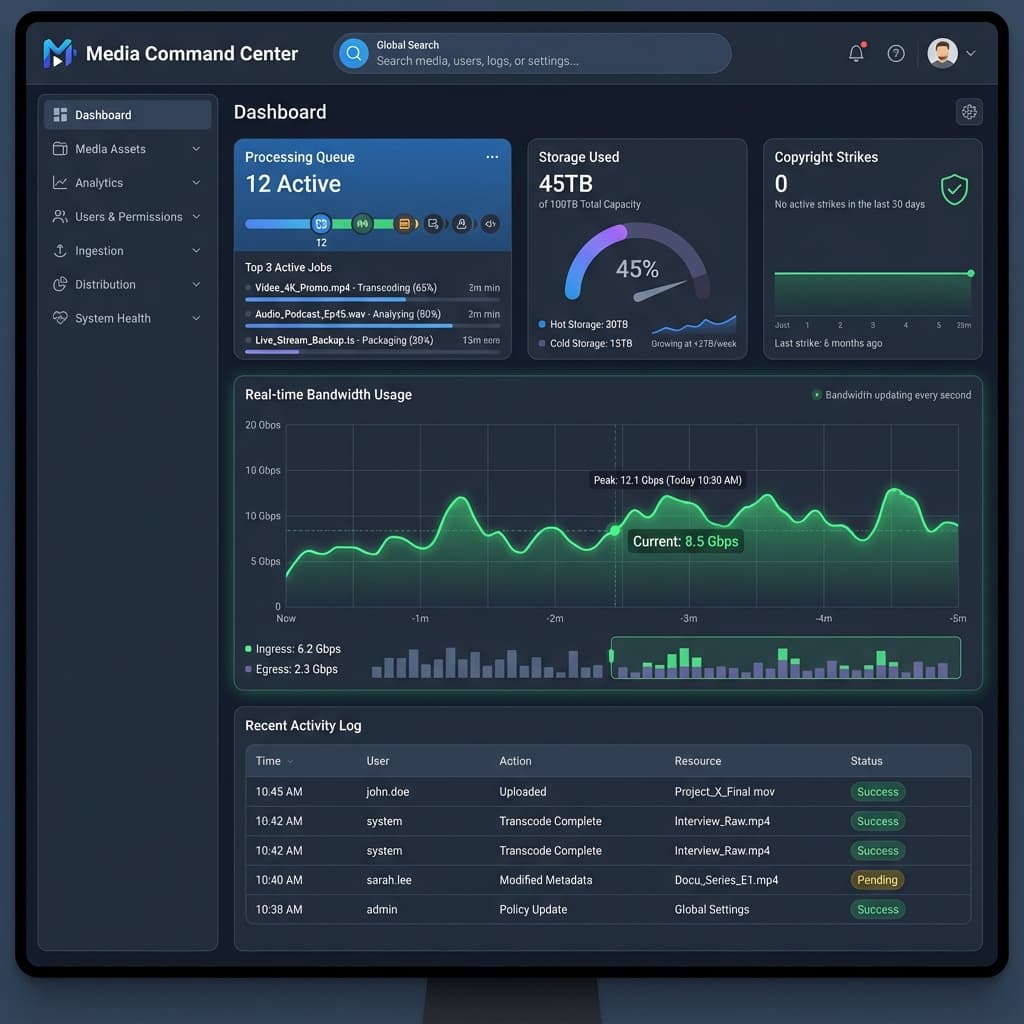The width and height of the screenshot is (1024, 1024).
Task: Click the Time column header to sort
Action: point(269,760)
